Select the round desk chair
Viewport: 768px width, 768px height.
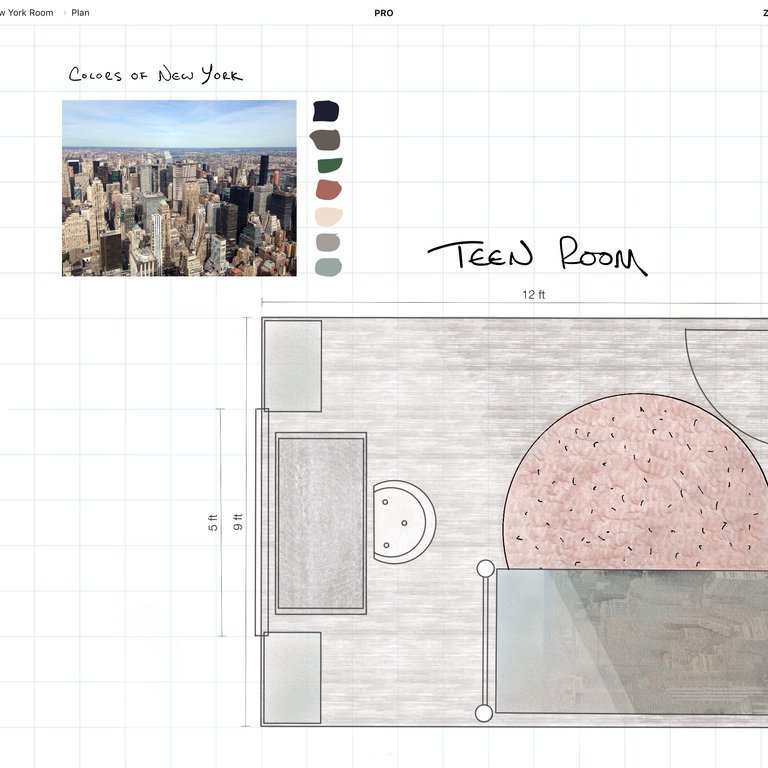404,522
